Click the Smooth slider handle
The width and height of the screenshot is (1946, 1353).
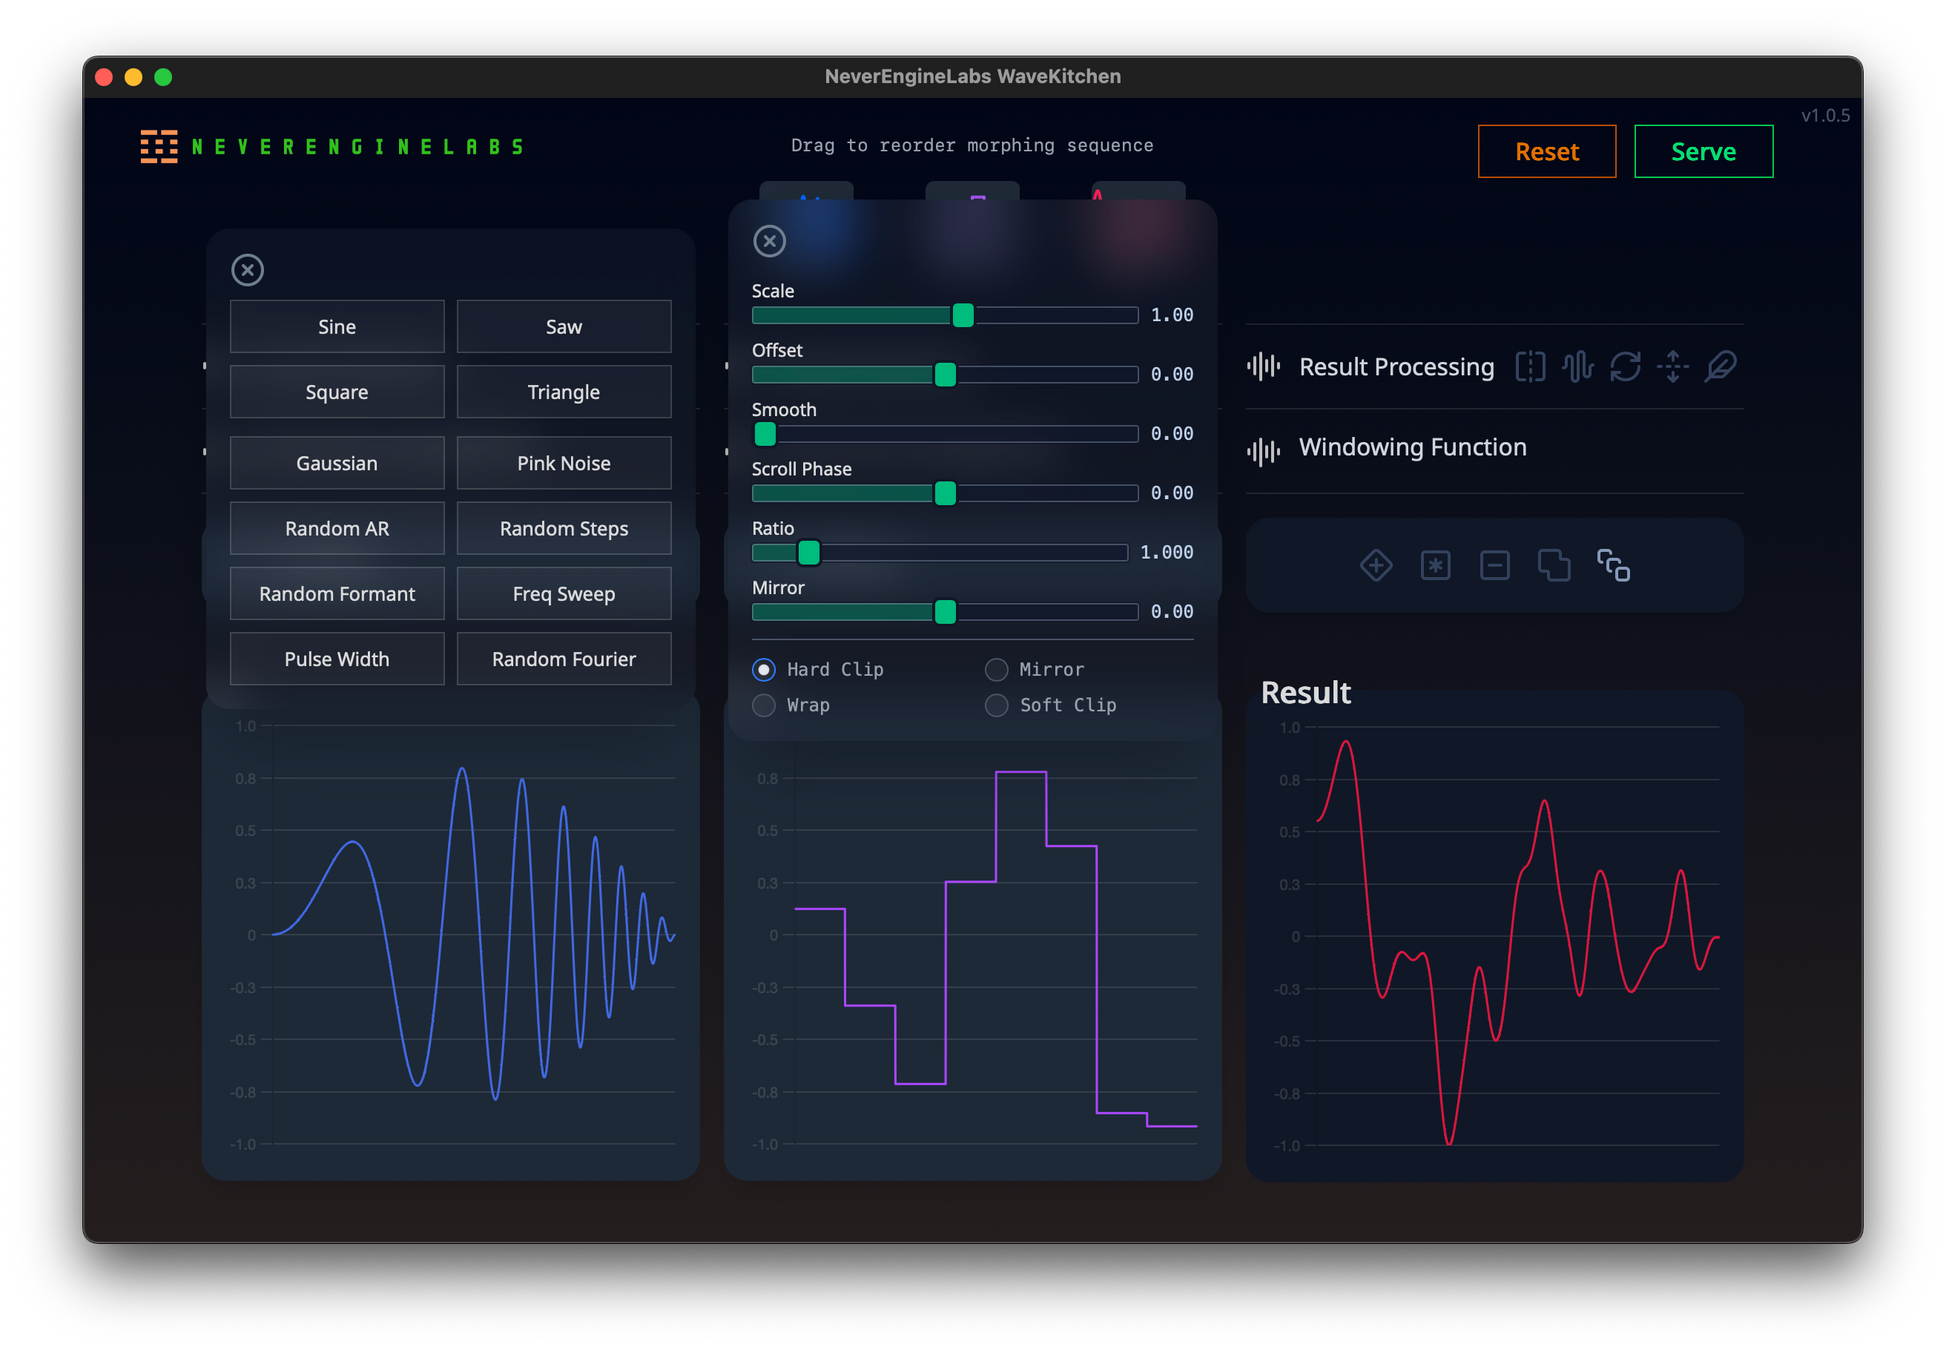pos(765,434)
